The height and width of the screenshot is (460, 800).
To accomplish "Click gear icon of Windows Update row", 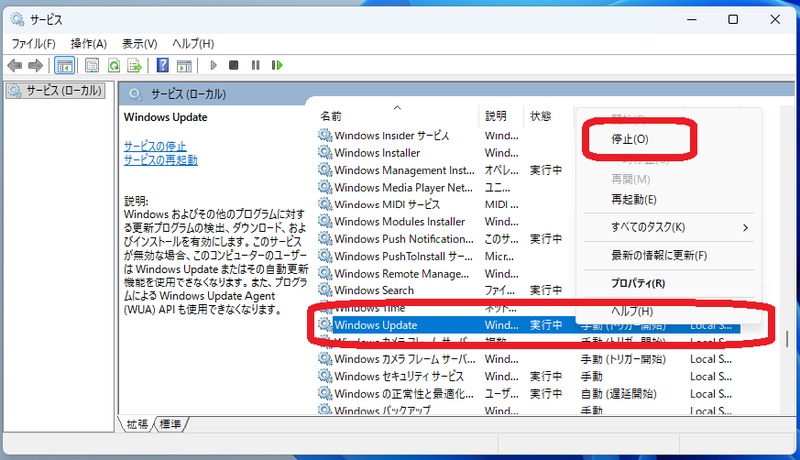I will pos(325,324).
